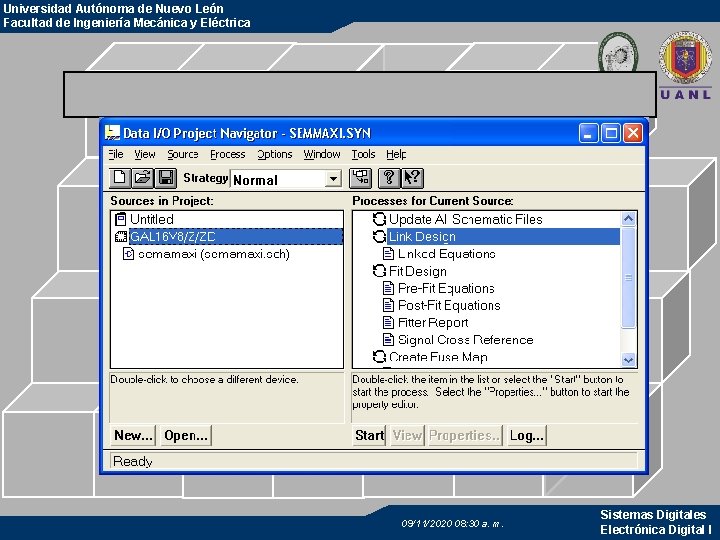
Task: Select the Create Fuse Map process
Action: tap(438, 357)
